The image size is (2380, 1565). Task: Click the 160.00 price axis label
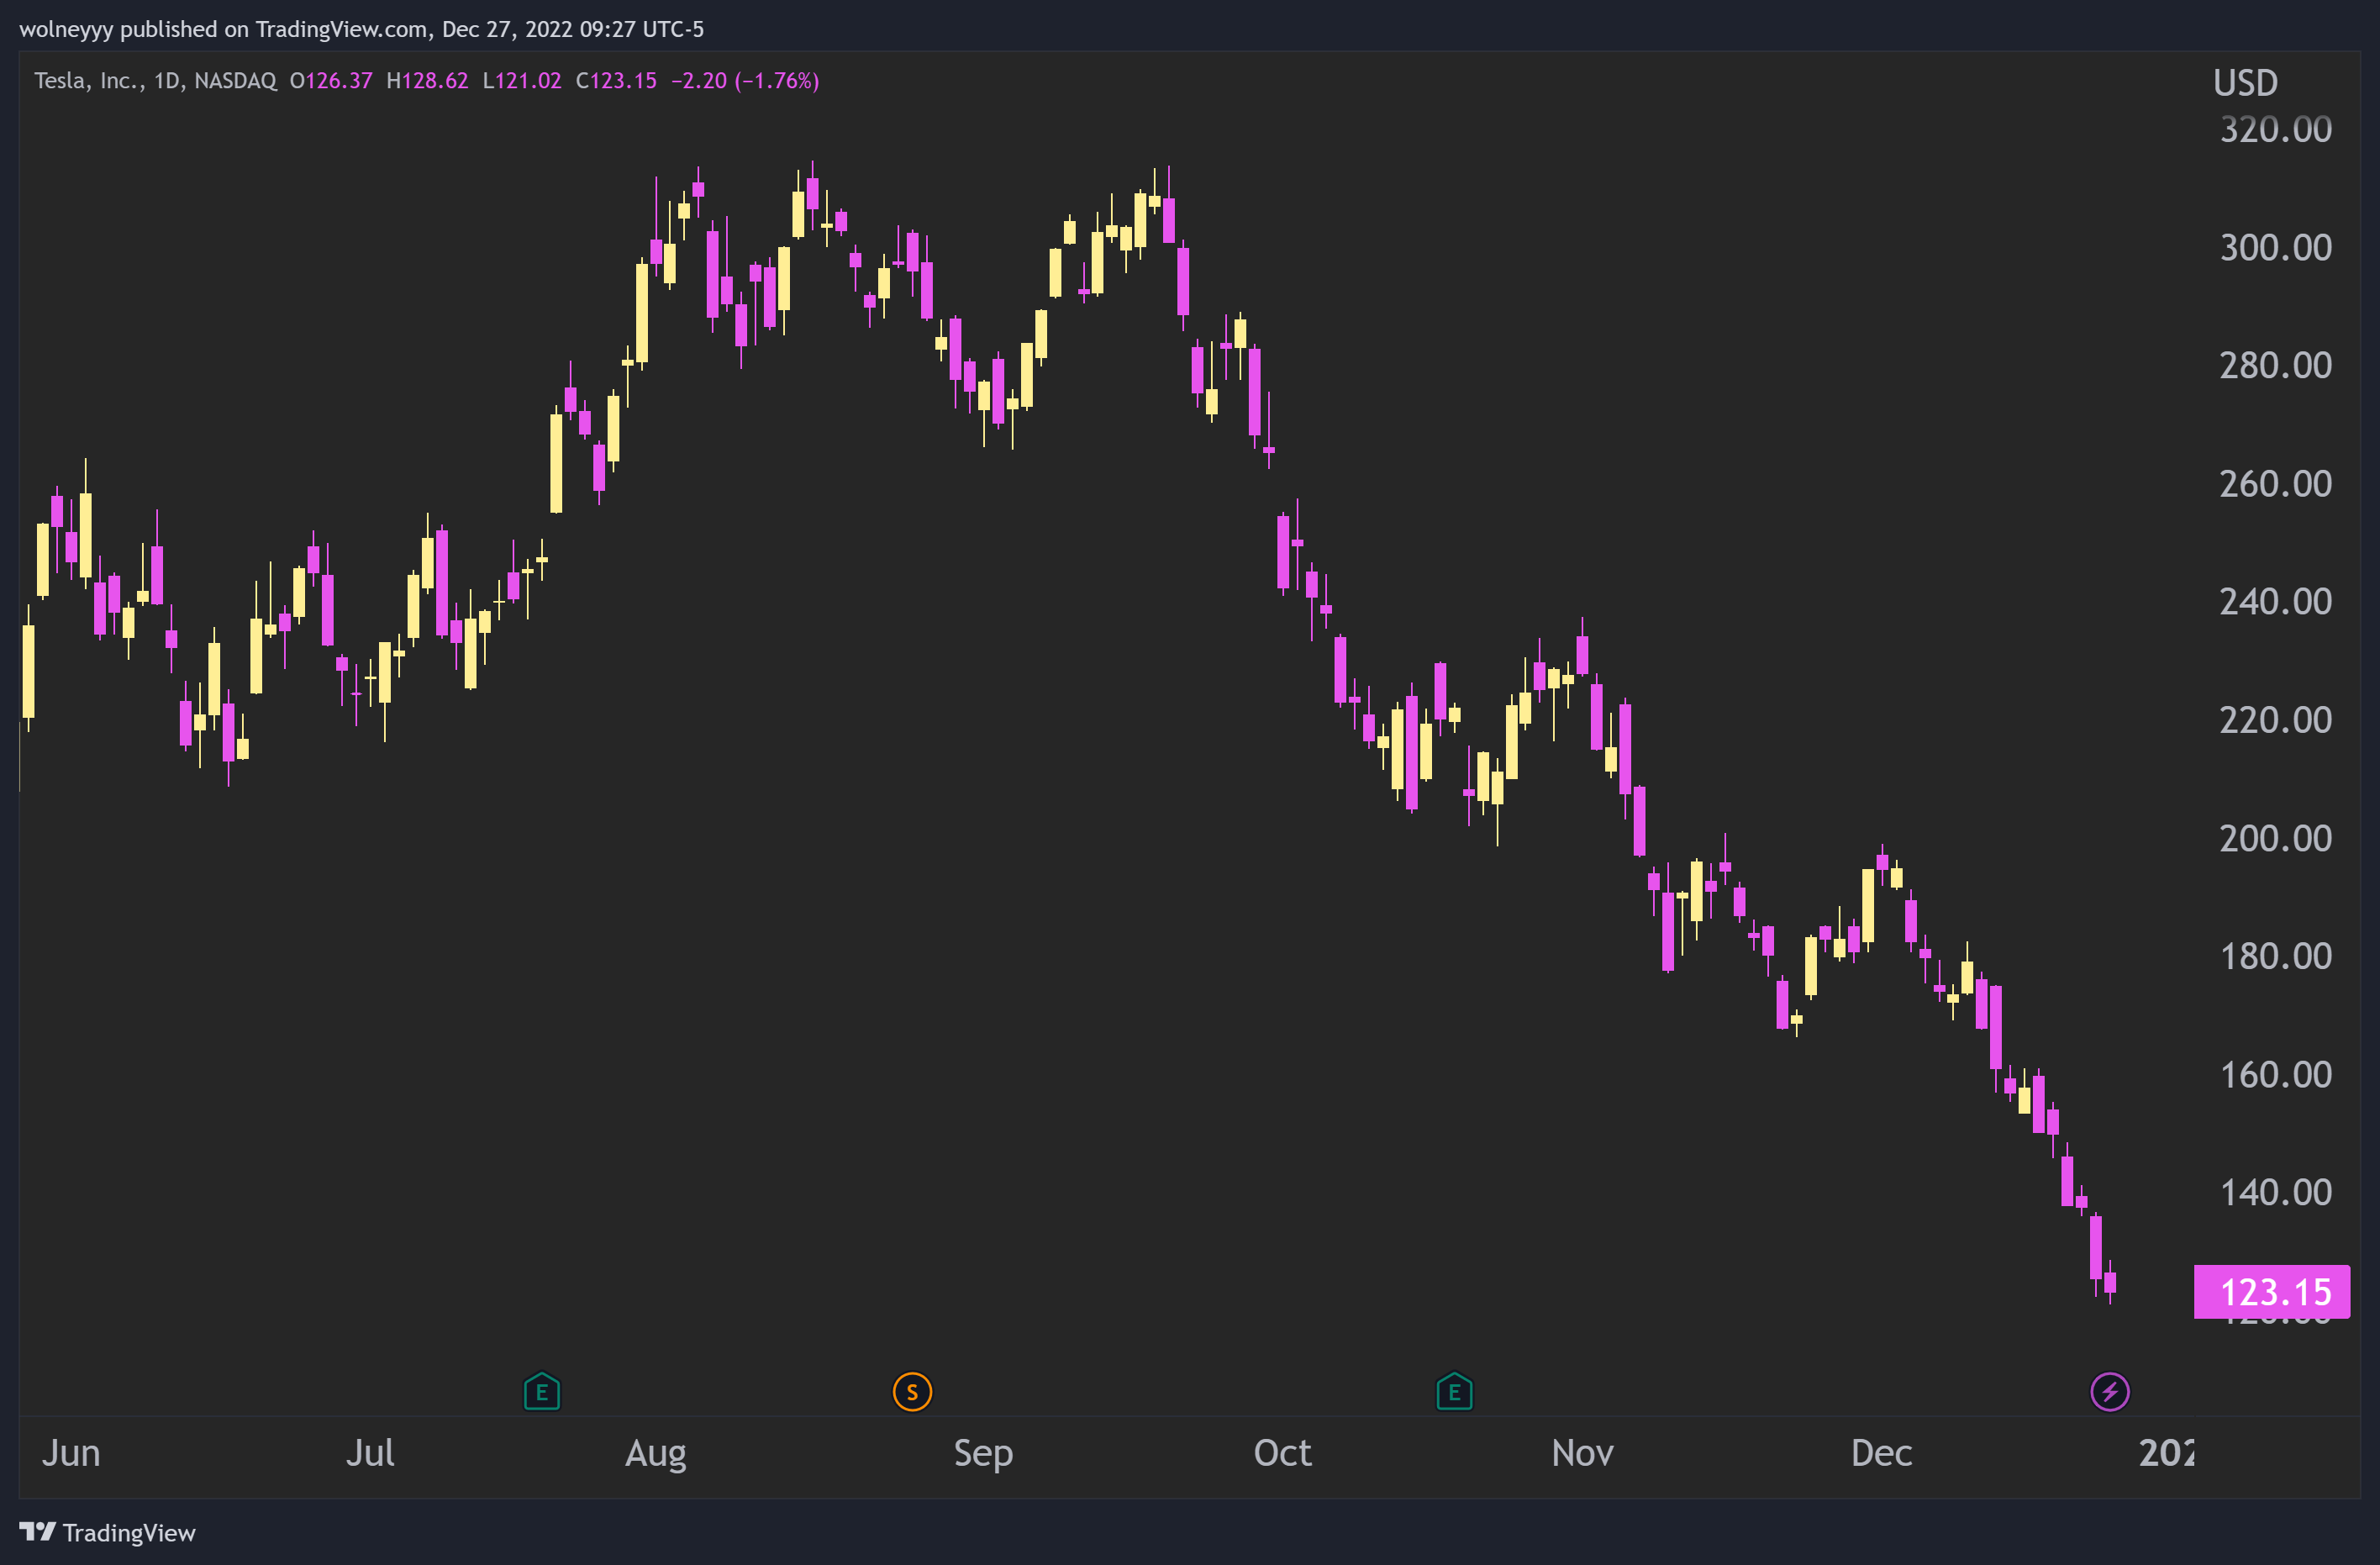2275,1074
